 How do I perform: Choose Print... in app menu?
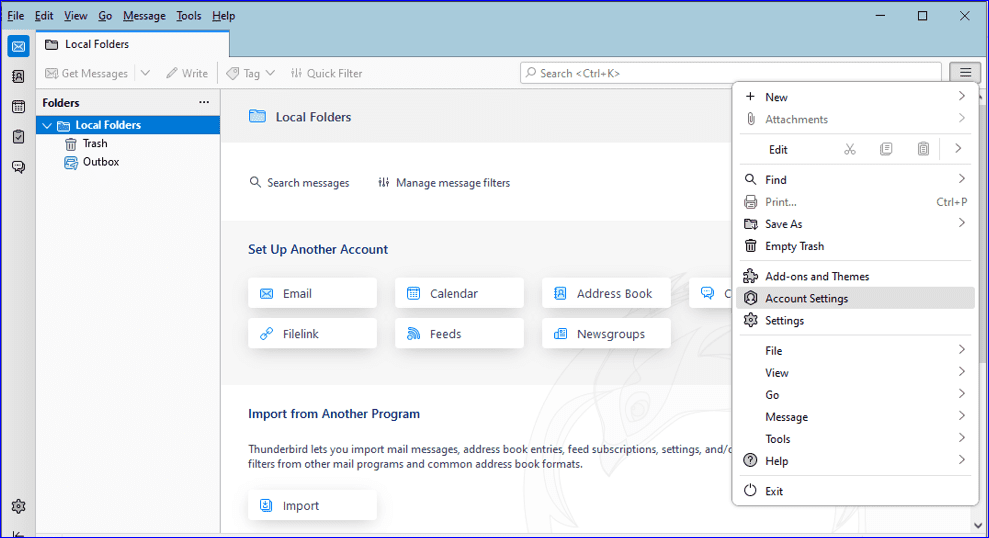[x=855, y=202]
